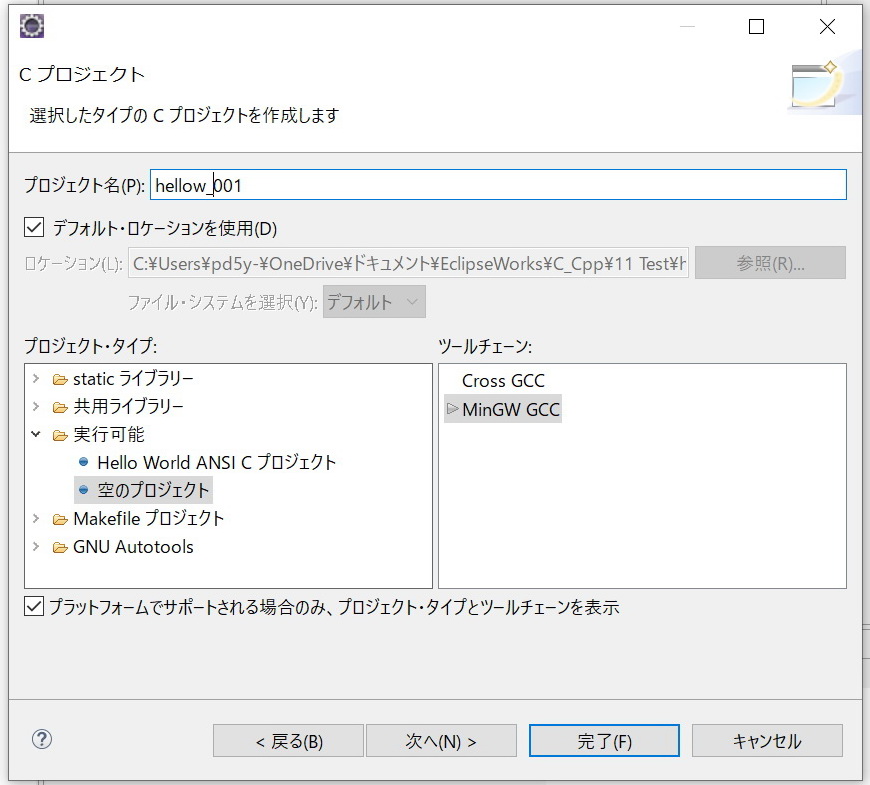Click the Hello World ANSI C bullet icon
Viewport: 870px width, 785px height.
[84, 463]
